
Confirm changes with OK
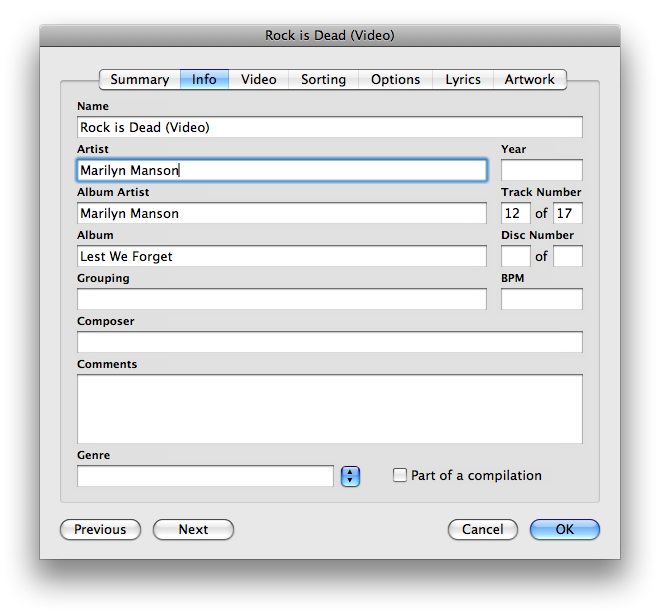pos(565,529)
